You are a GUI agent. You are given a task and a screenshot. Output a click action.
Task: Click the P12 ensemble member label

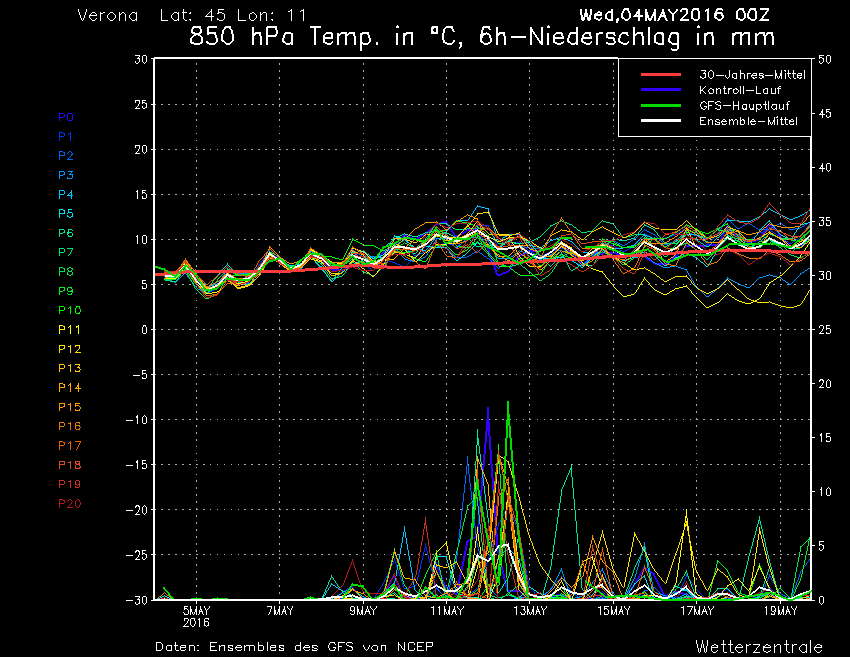(x=69, y=349)
